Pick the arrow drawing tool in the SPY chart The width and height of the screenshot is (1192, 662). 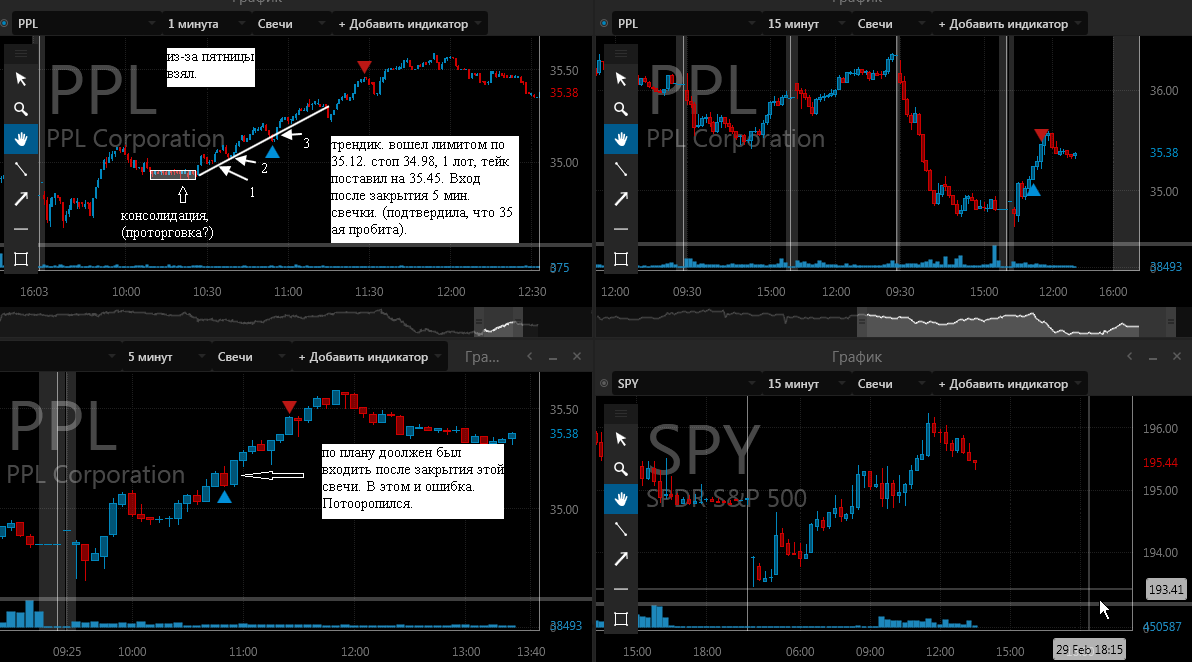click(x=620, y=559)
